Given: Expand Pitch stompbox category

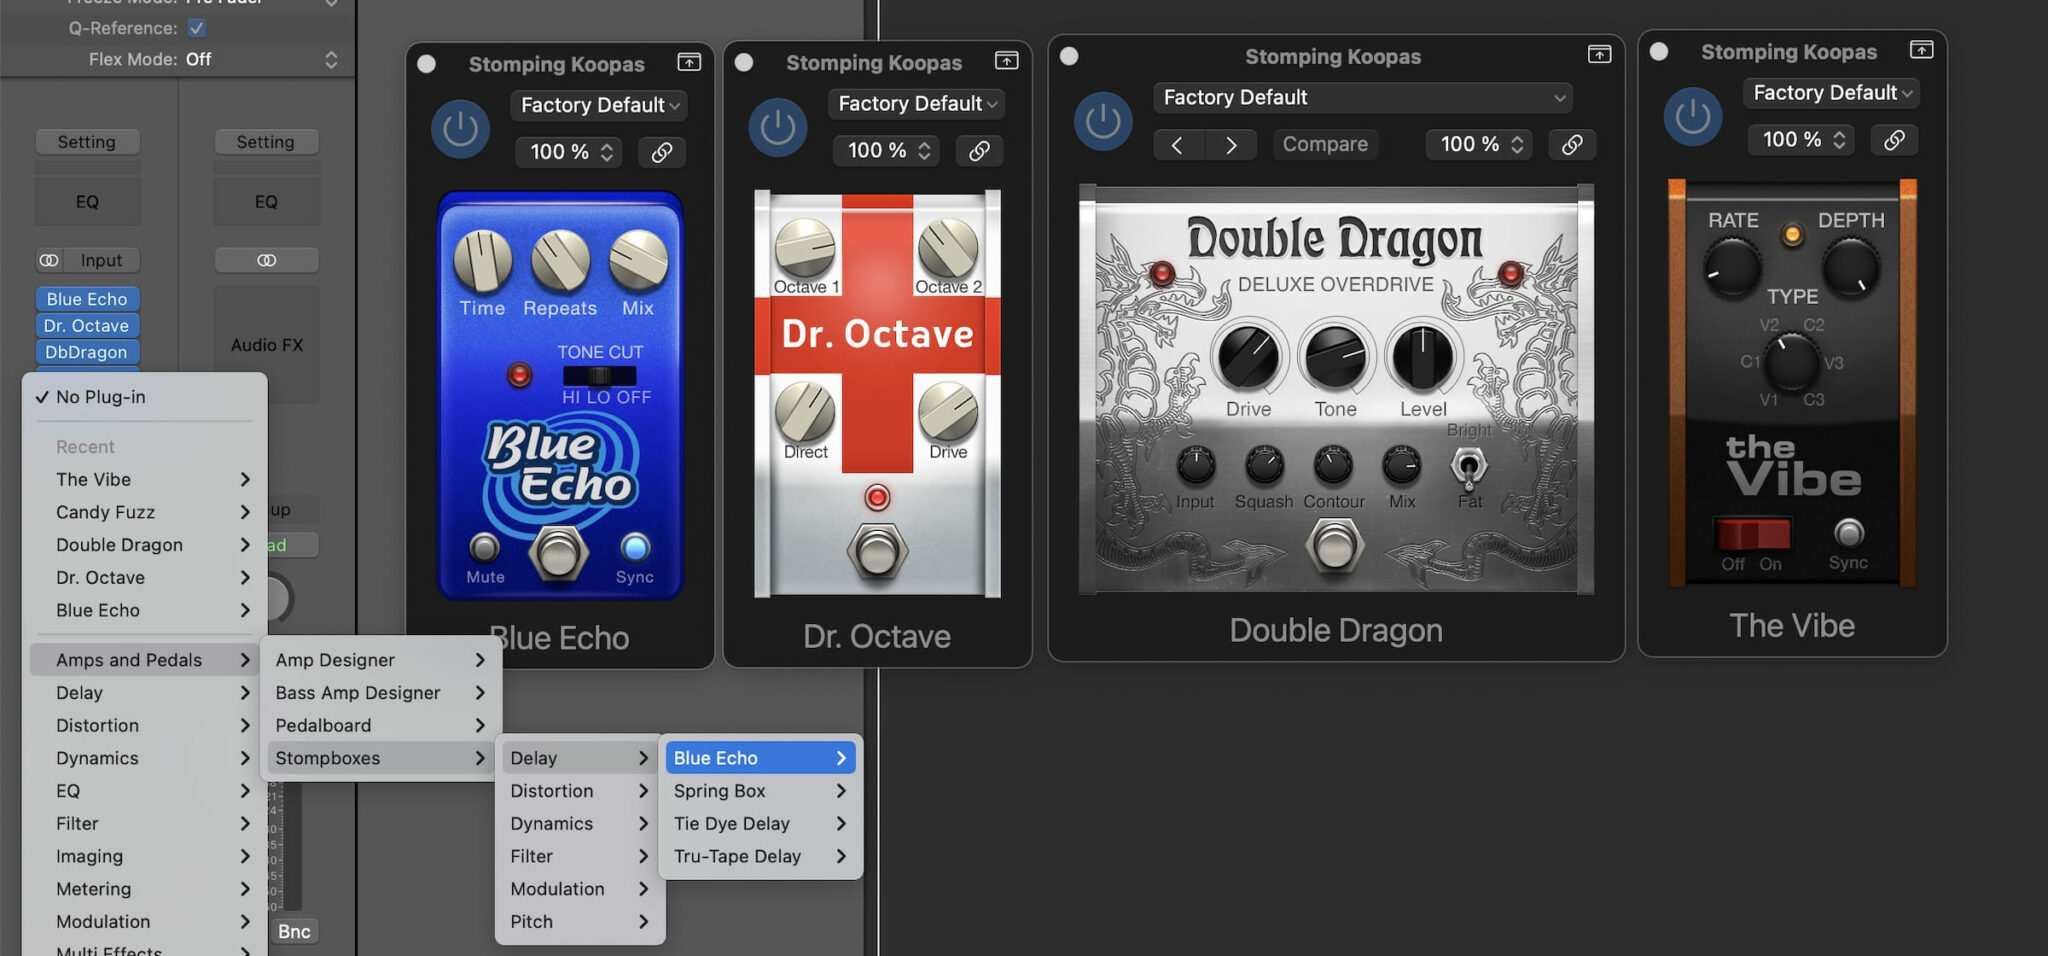Looking at the screenshot, I should (x=580, y=922).
